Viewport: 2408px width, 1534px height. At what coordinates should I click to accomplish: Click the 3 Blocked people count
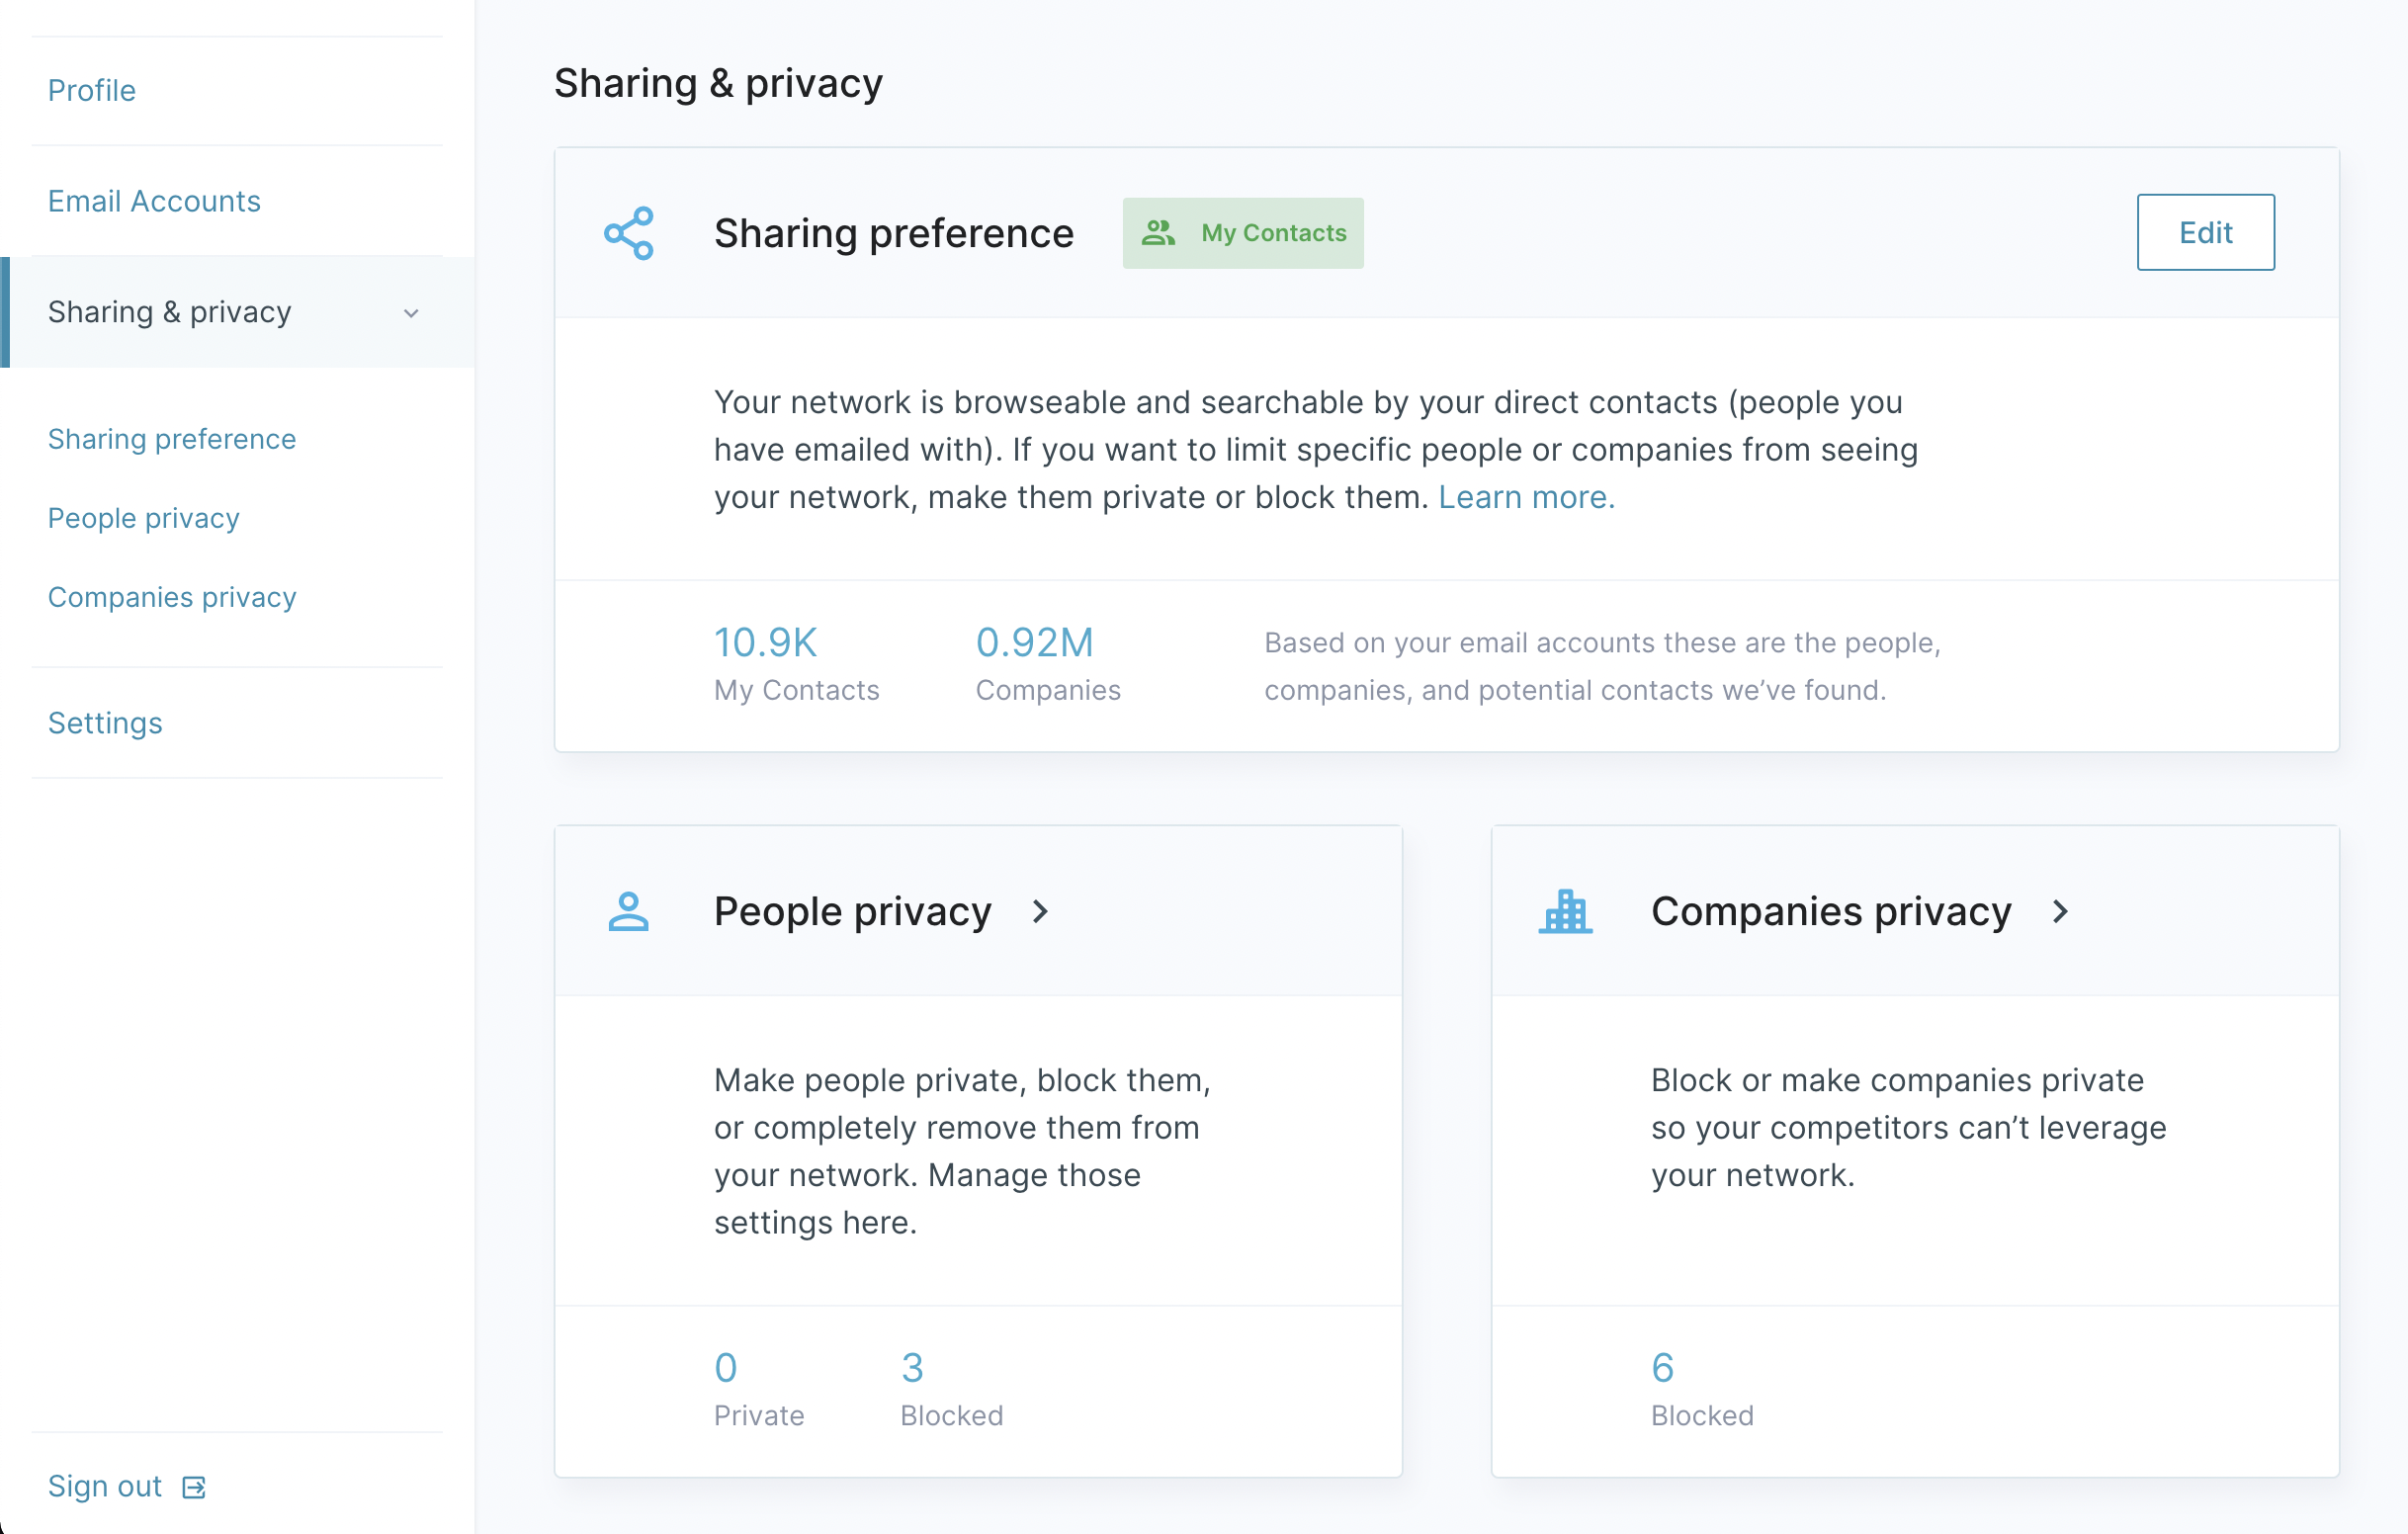(x=912, y=1367)
